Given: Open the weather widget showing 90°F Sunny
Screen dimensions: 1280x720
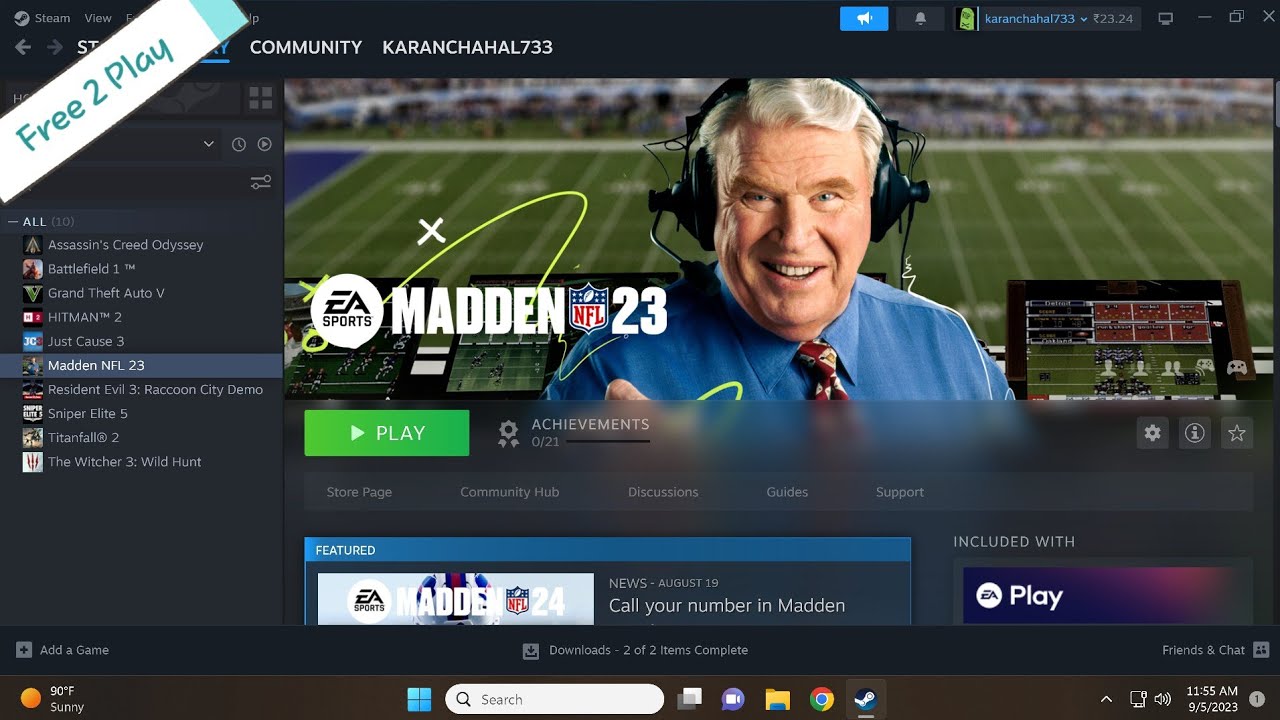Looking at the screenshot, I should [53, 699].
